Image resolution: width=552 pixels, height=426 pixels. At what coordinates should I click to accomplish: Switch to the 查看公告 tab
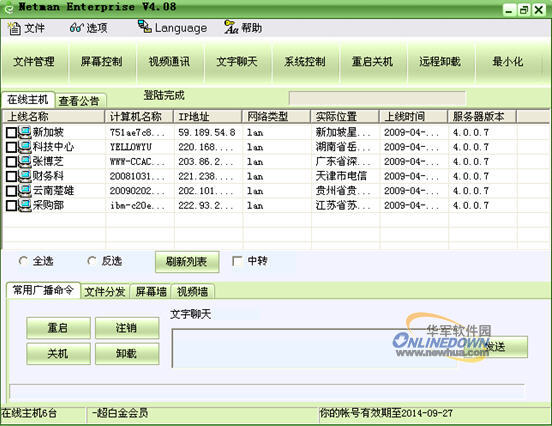(80, 101)
